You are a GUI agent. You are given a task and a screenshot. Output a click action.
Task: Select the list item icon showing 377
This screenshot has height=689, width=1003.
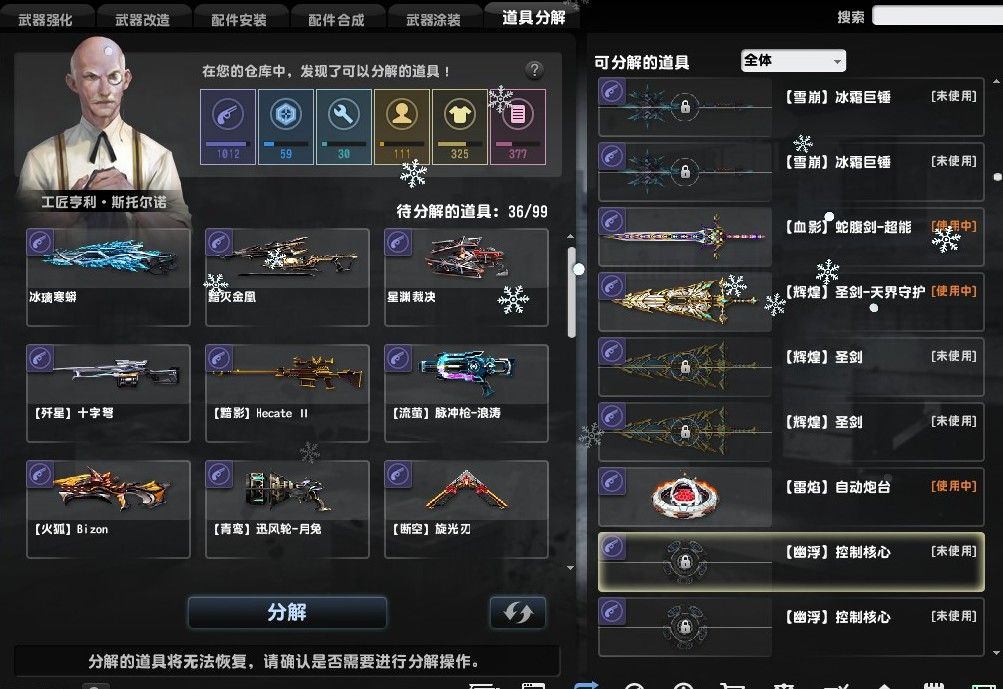[517, 127]
